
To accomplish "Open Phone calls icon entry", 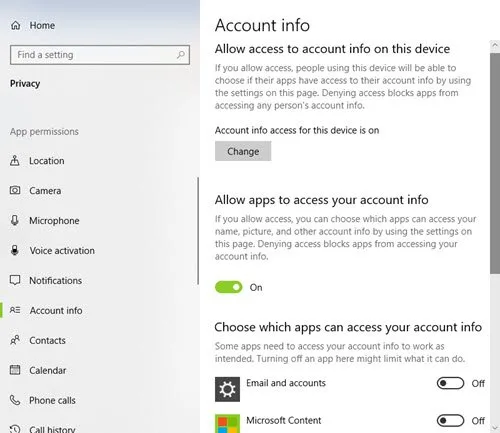I will tap(15, 400).
